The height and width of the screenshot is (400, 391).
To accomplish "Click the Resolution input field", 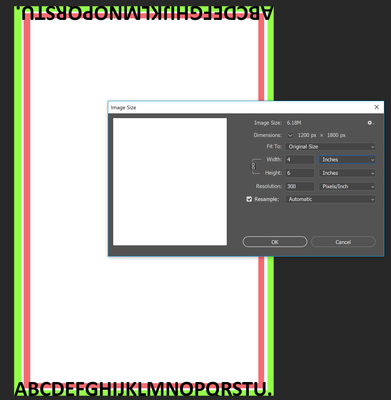I will point(300,186).
